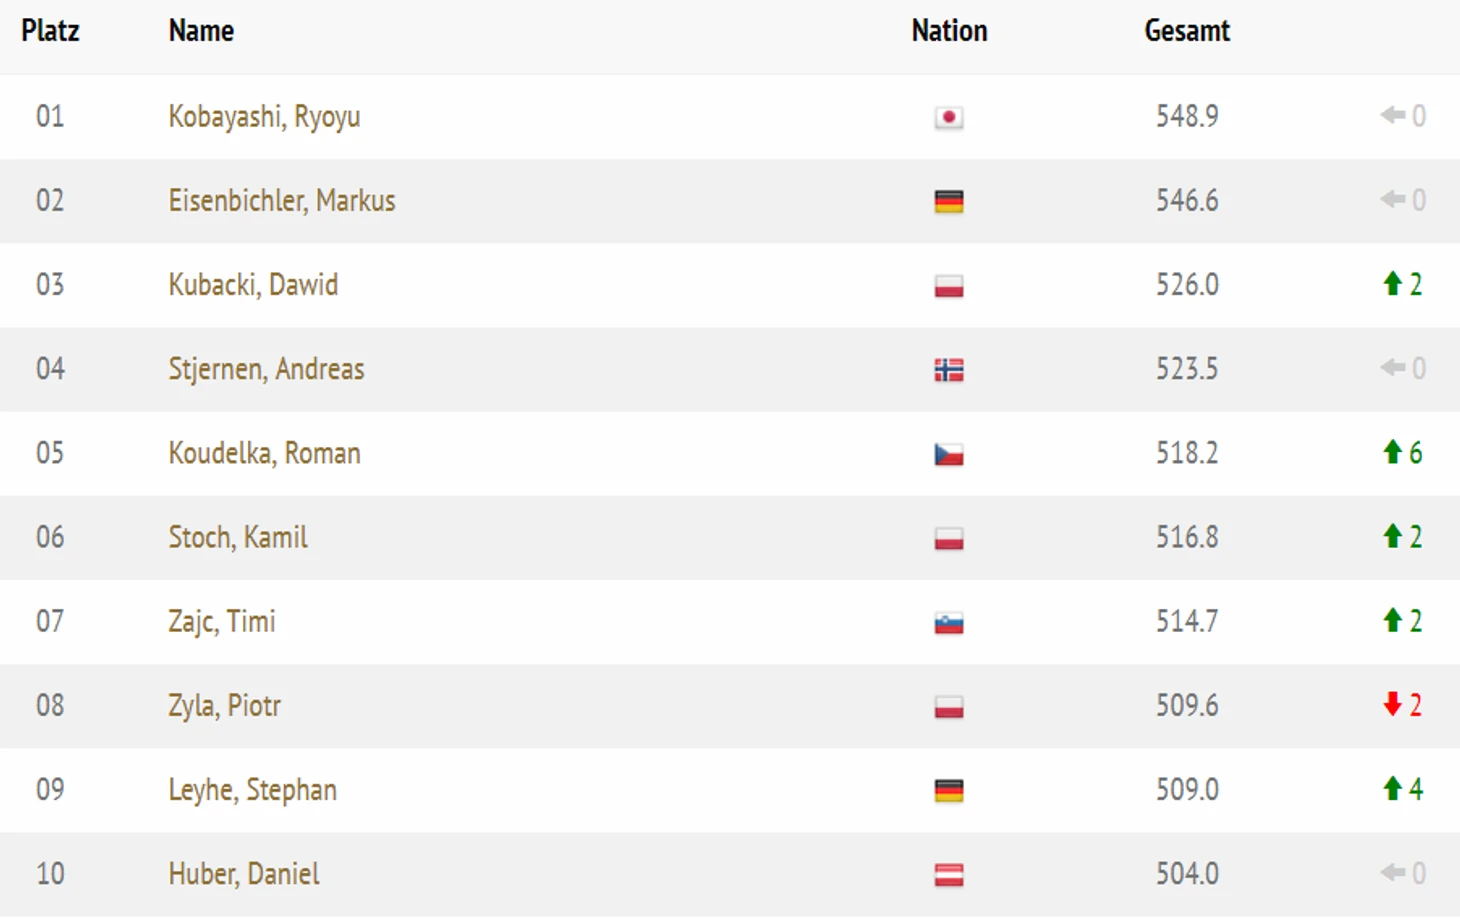Click the 548.9 total score cell
The height and width of the screenshot is (918, 1460).
pyautogui.click(x=1187, y=116)
